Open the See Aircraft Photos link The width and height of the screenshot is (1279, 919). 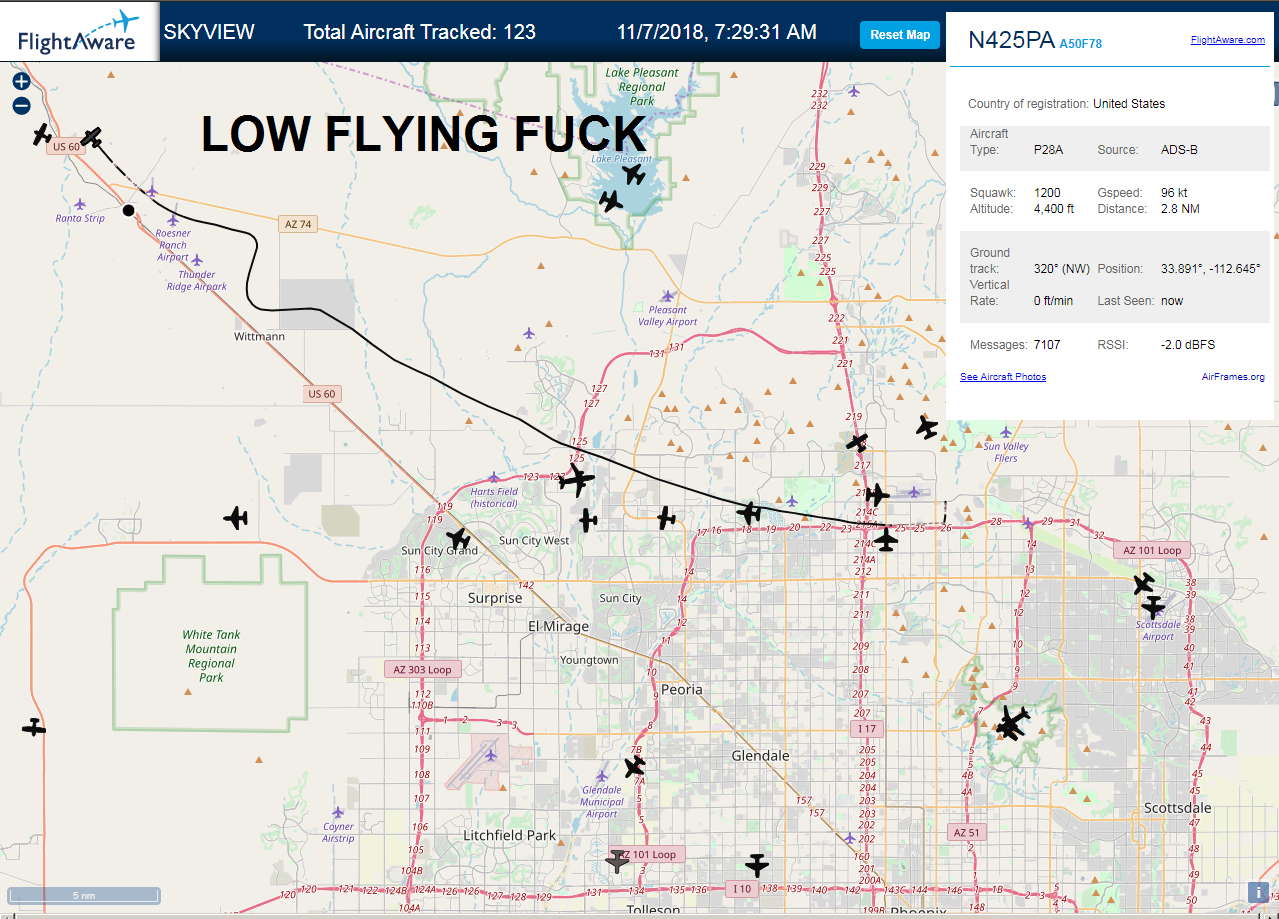1003,377
